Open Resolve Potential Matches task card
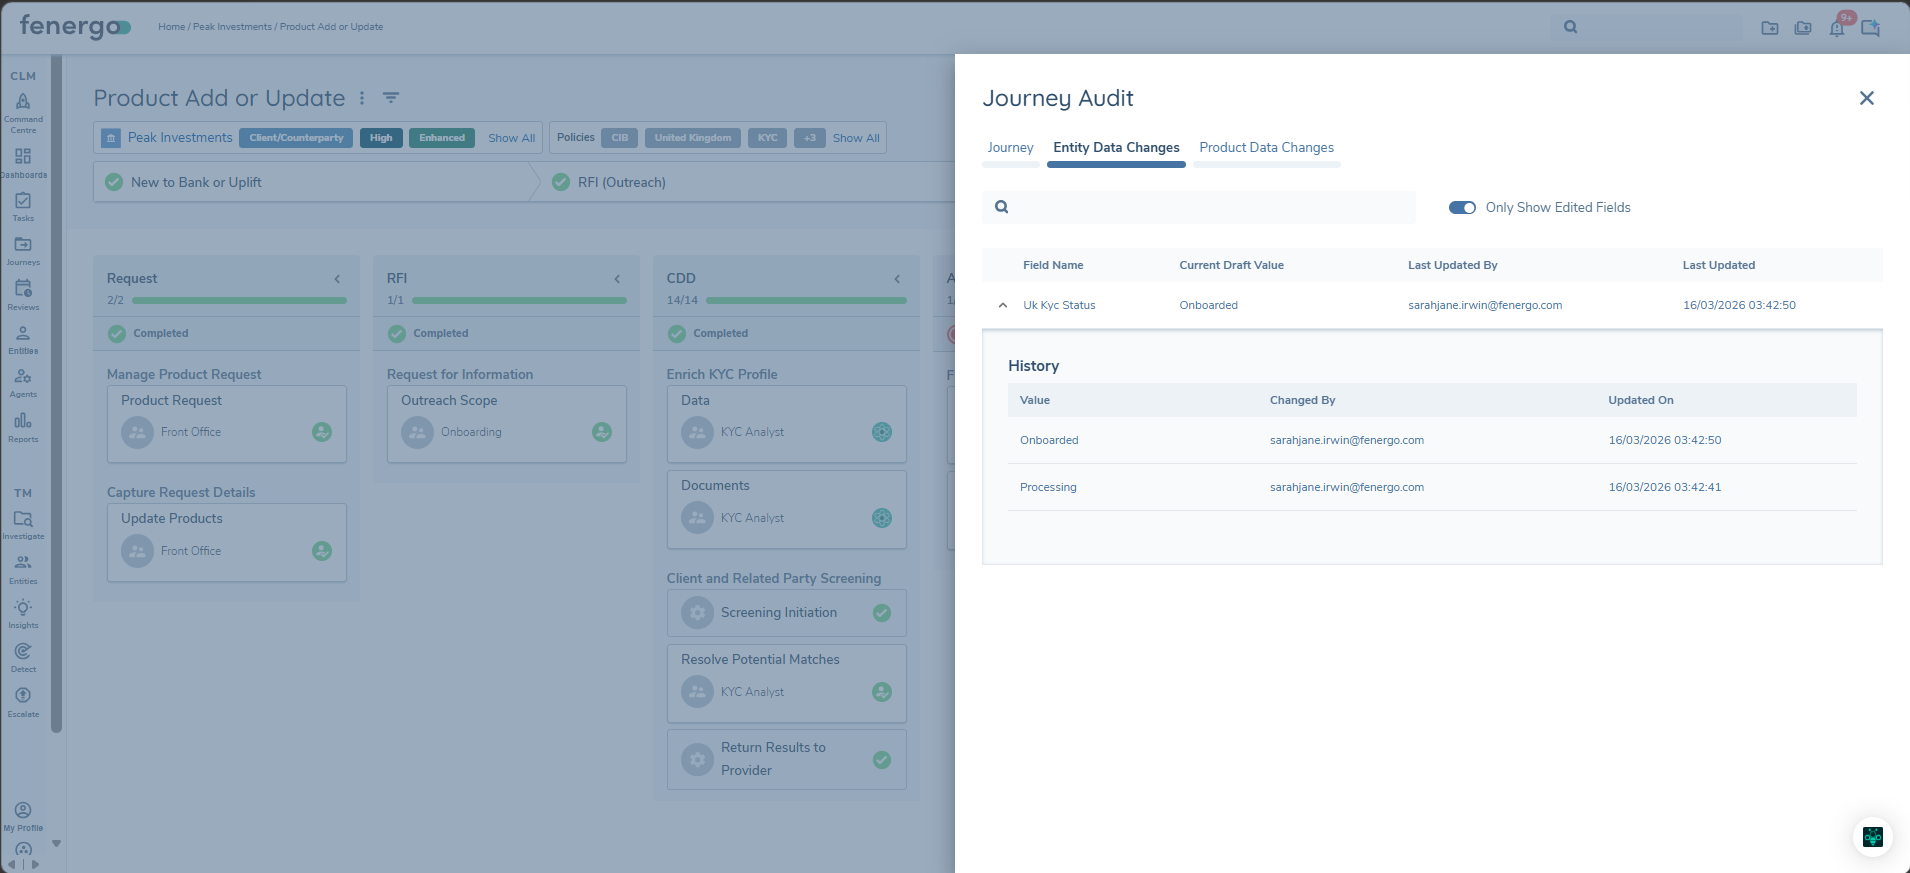The width and height of the screenshot is (1910, 873). [787, 683]
